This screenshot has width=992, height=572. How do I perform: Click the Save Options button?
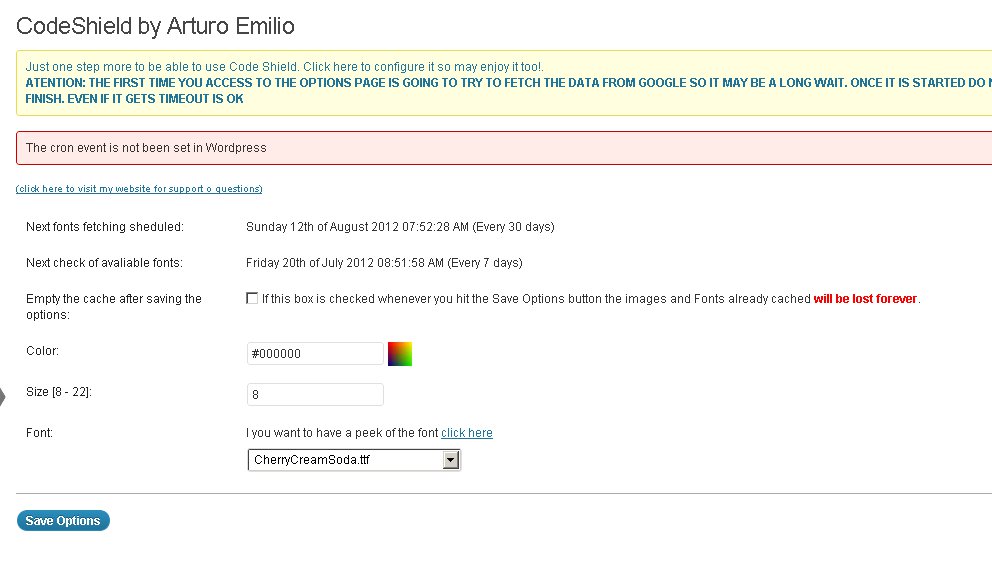pyautogui.click(x=63, y=521)
